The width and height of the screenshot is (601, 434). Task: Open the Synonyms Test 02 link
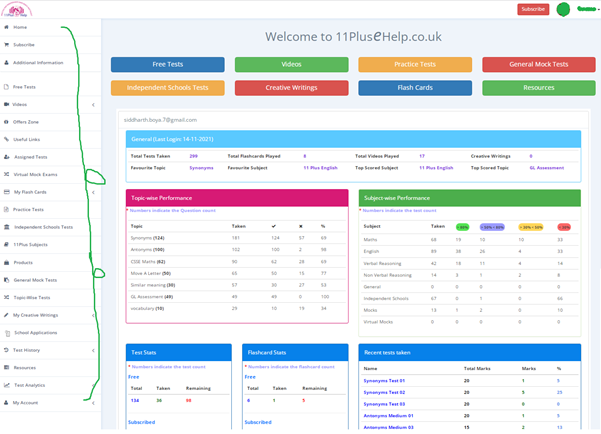tap(384, 393)
